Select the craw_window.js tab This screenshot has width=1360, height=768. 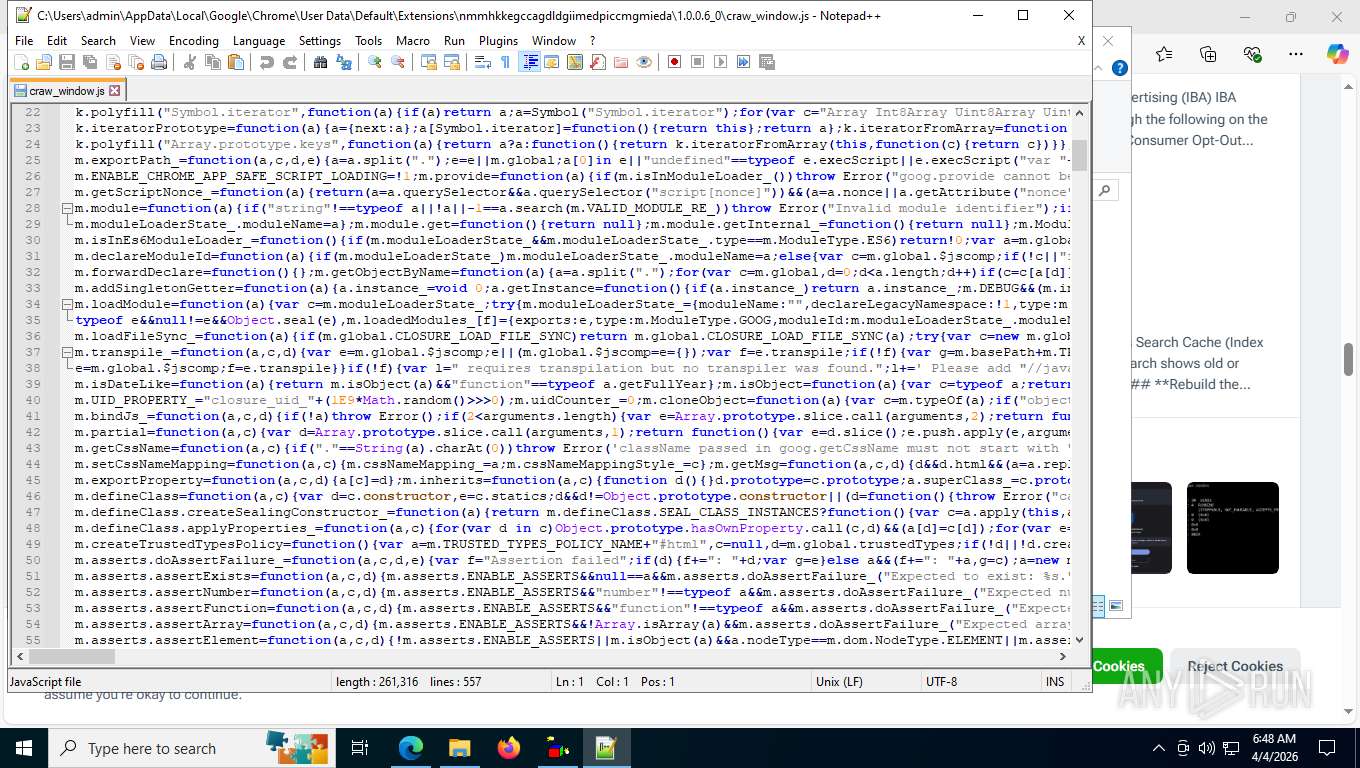click(66, 90)
